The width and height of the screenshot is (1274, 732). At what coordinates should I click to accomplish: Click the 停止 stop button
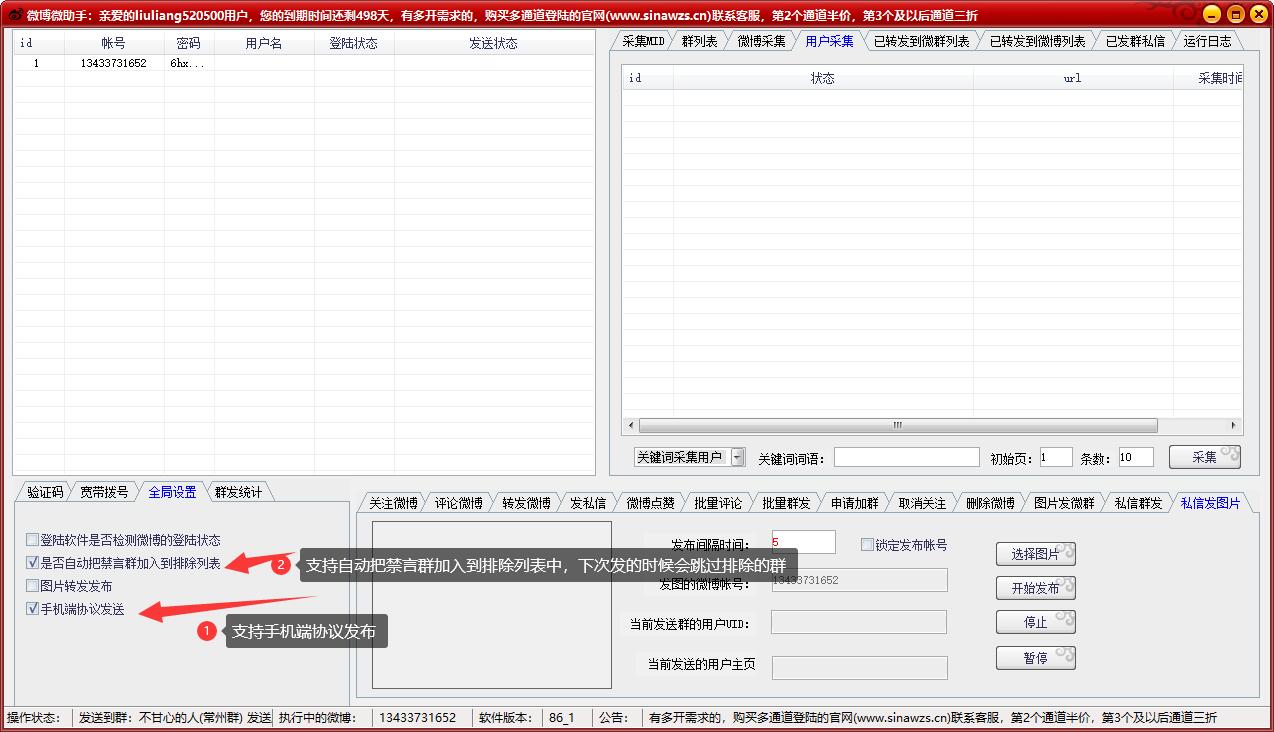tap(1036, 622)
